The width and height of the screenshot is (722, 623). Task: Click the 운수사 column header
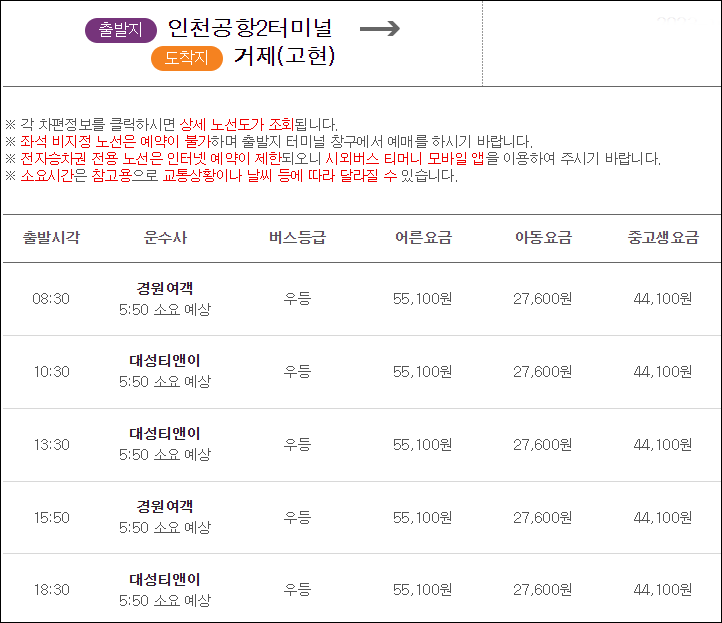click(165, 238)
